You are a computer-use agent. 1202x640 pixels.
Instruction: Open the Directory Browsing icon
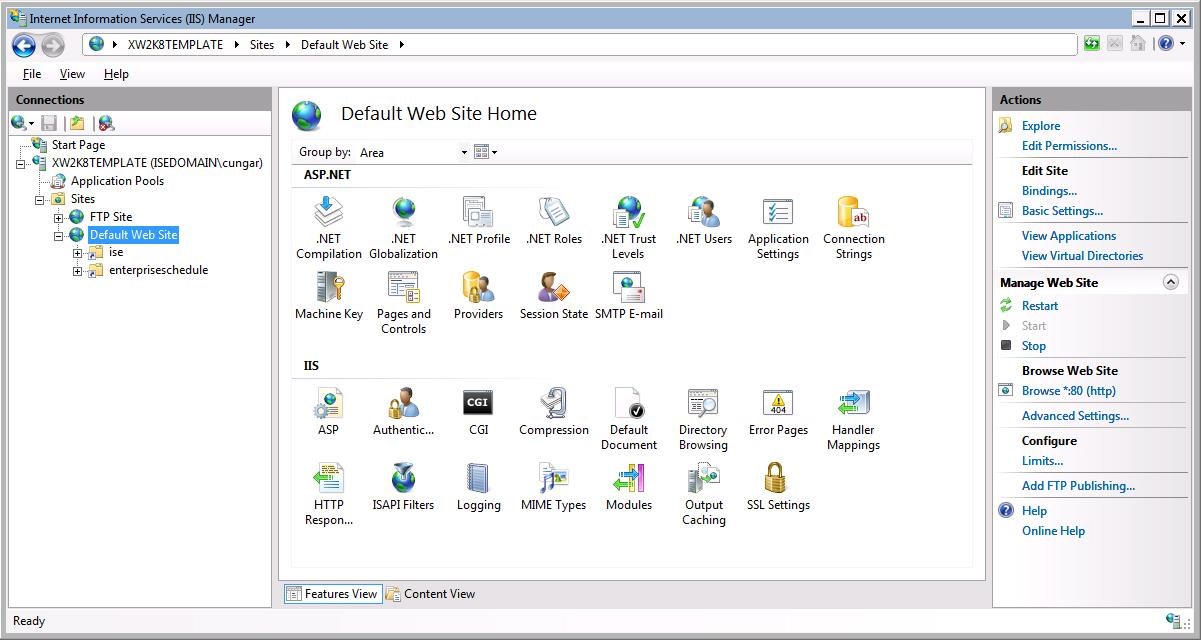tap(703, 404)
